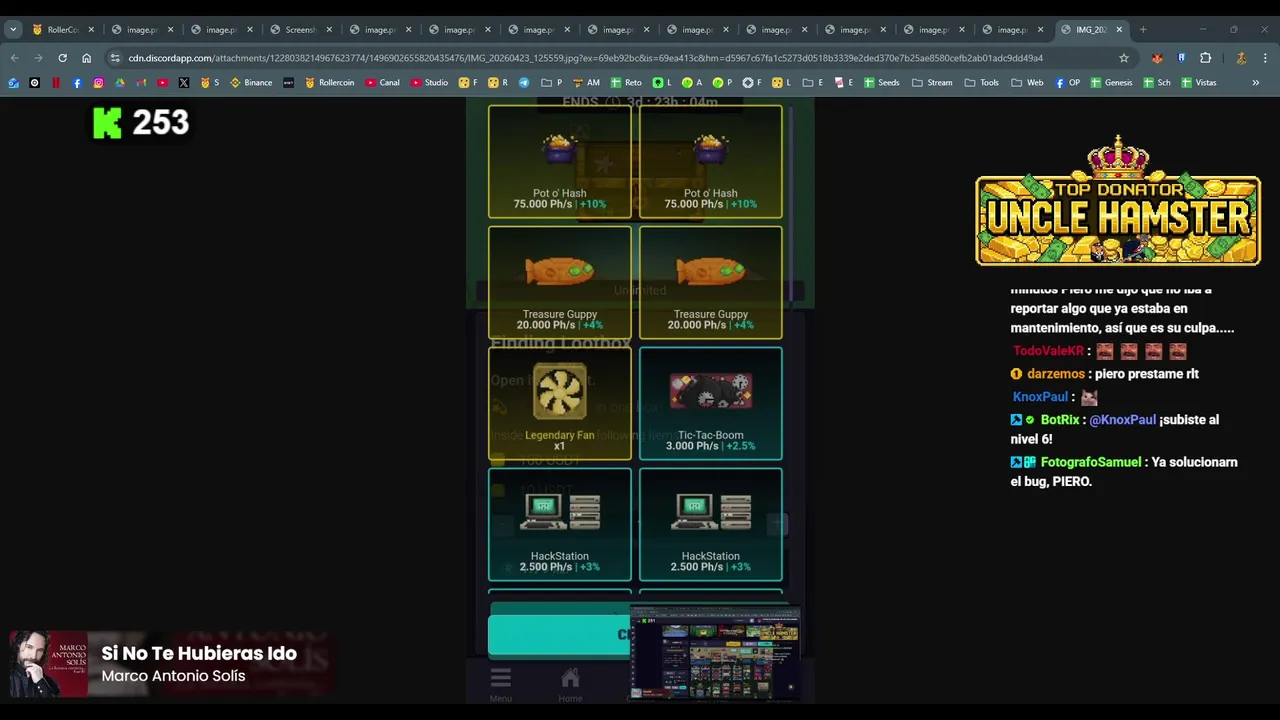Open a new browser tab

pyautogui.click(x=1143, y=30)
